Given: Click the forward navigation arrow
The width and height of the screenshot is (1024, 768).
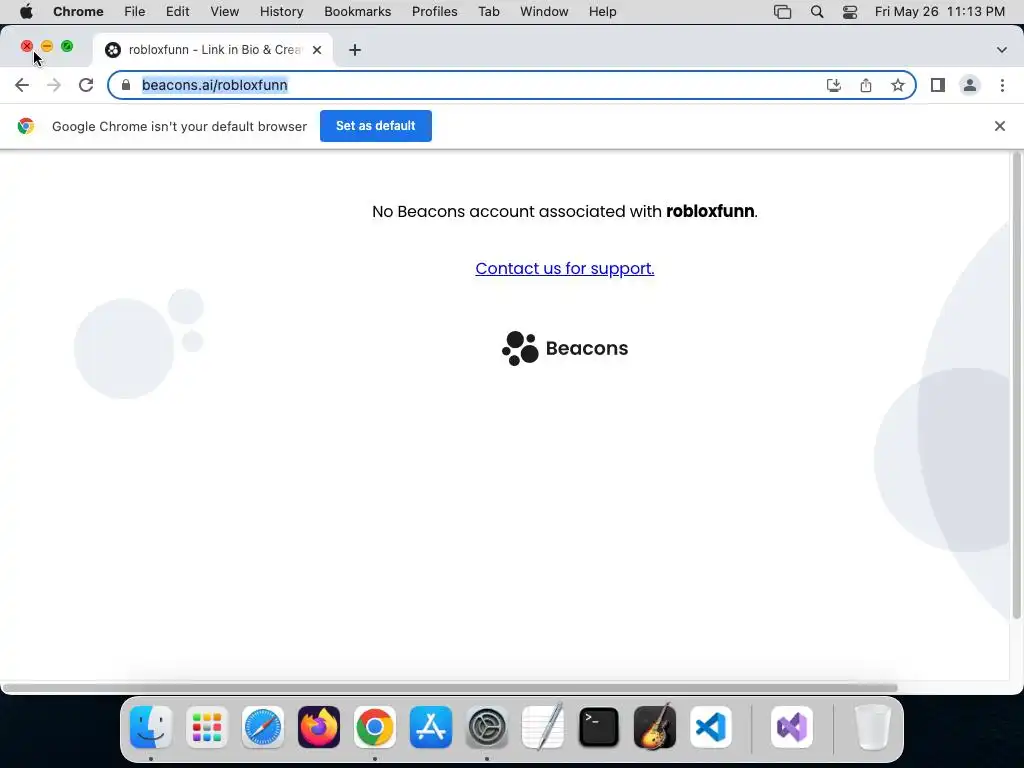Looking at the screenshot, I should (54, 85).
